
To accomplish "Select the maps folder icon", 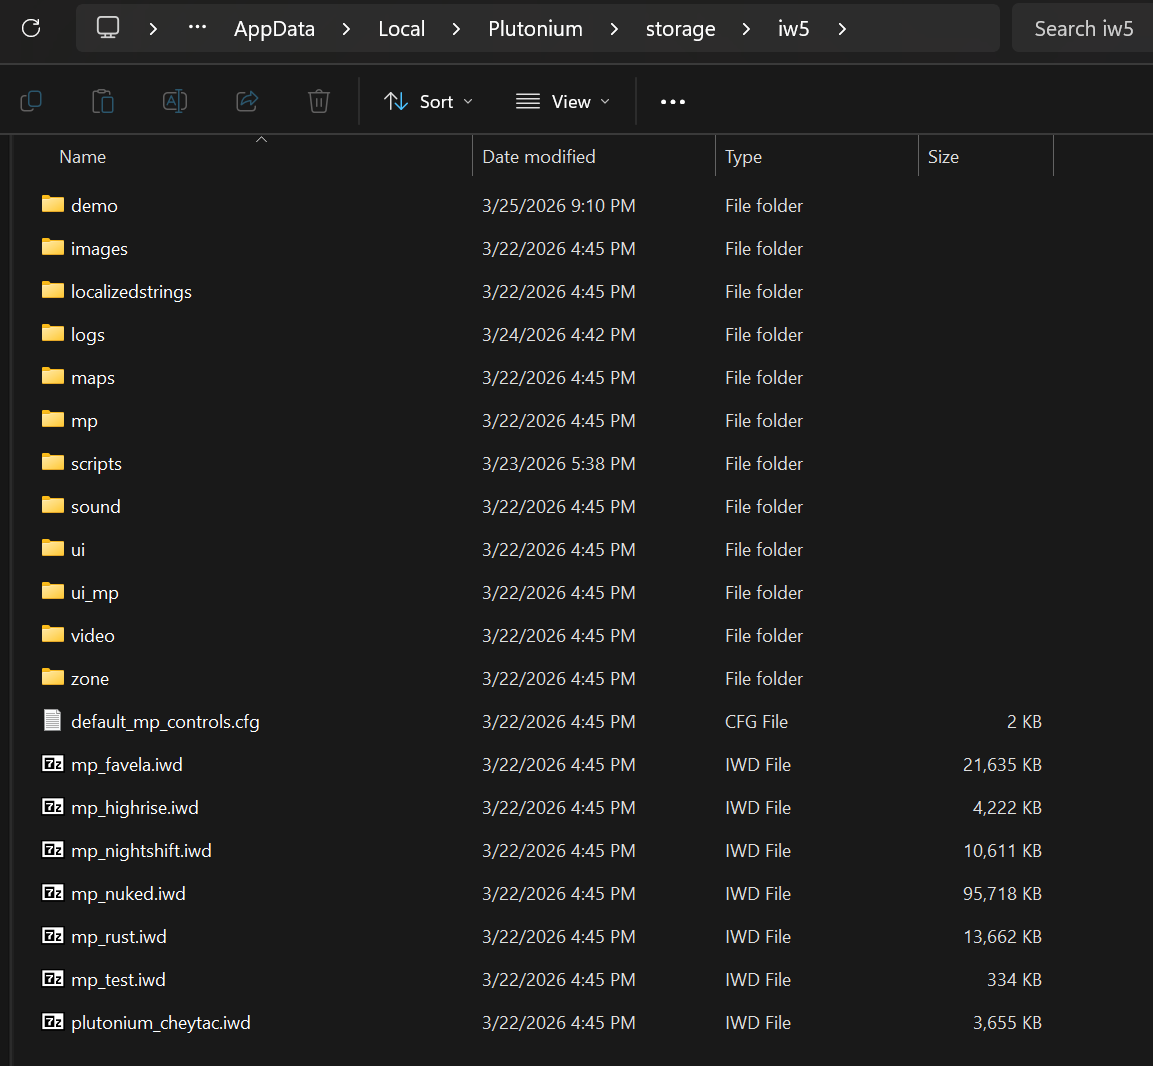I will (x=53, y=376).
